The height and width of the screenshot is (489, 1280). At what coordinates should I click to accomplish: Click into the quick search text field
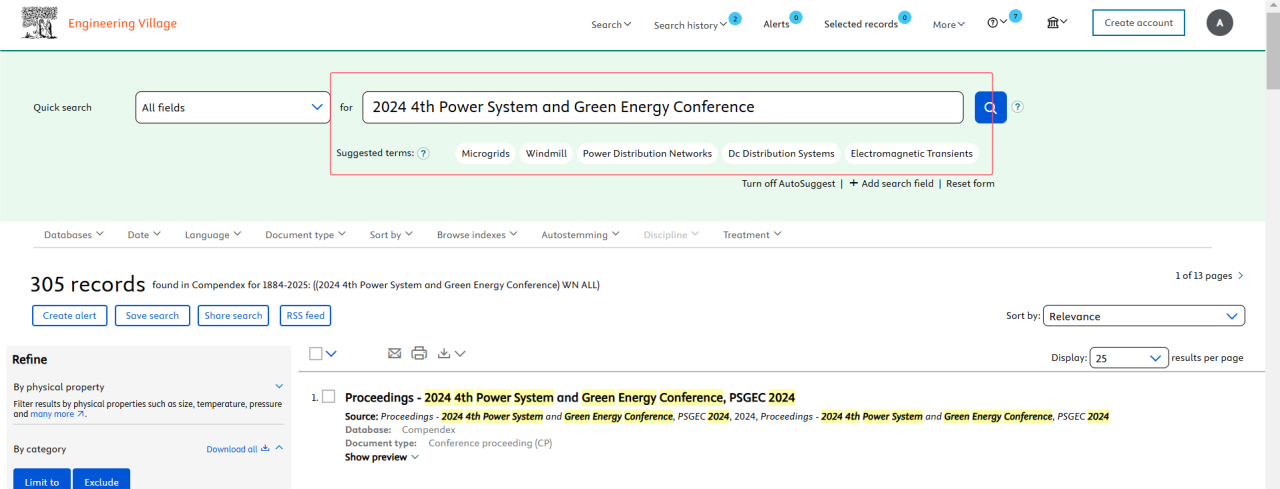(663, 107)
